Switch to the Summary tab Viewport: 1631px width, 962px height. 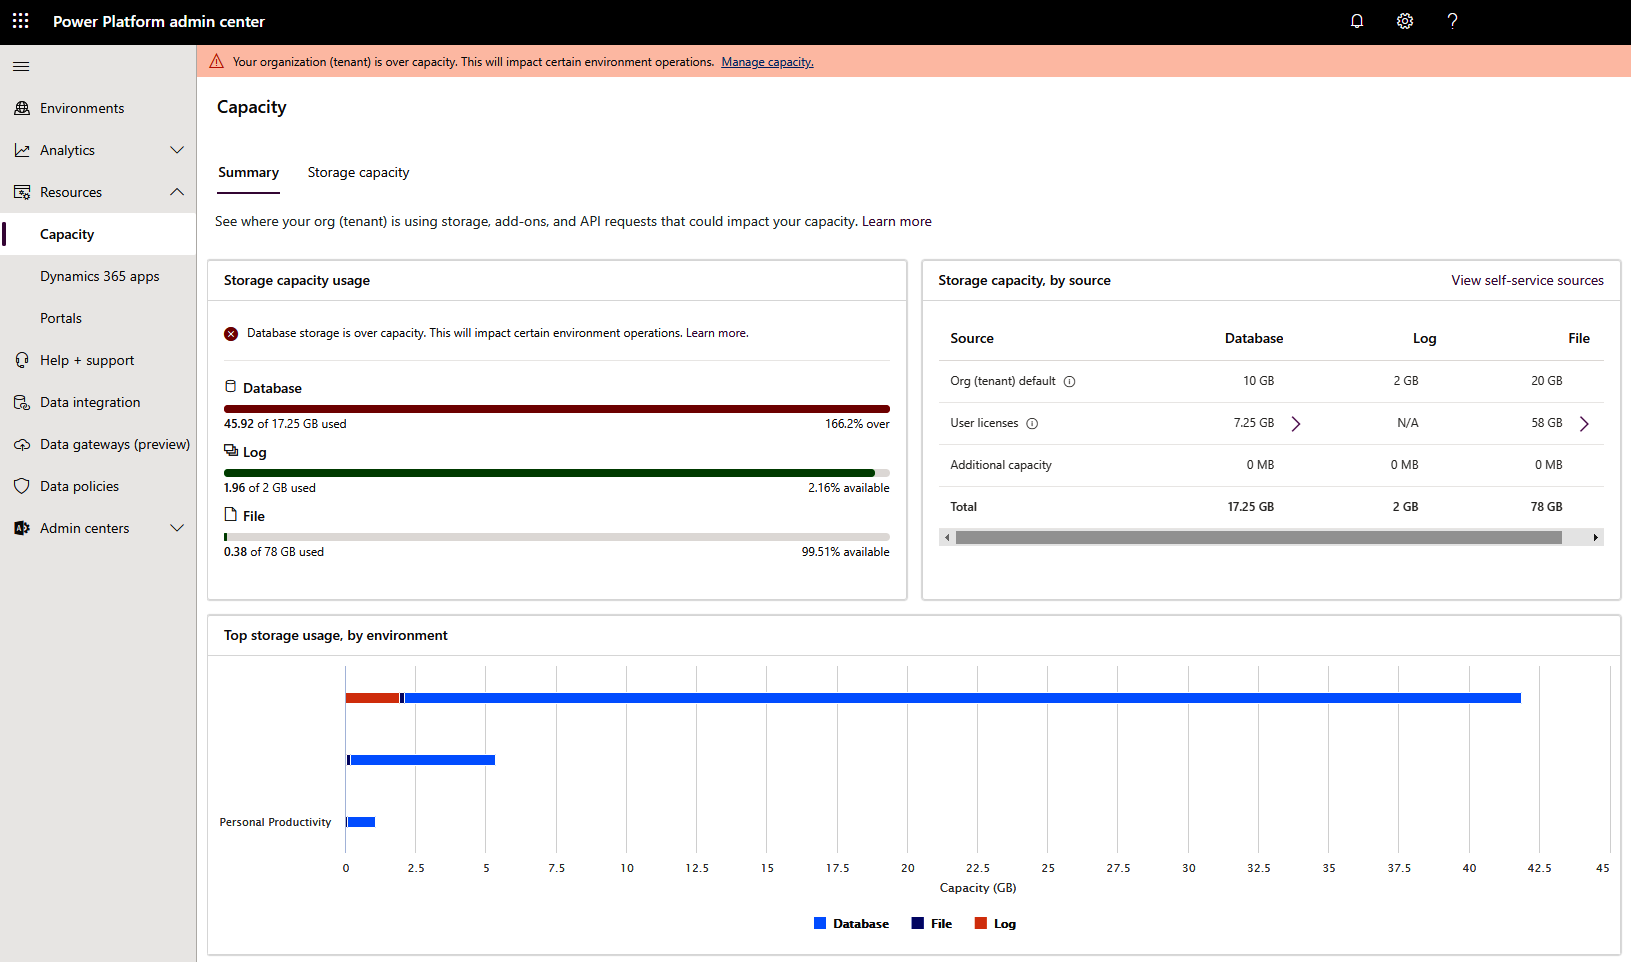(248, 172)
